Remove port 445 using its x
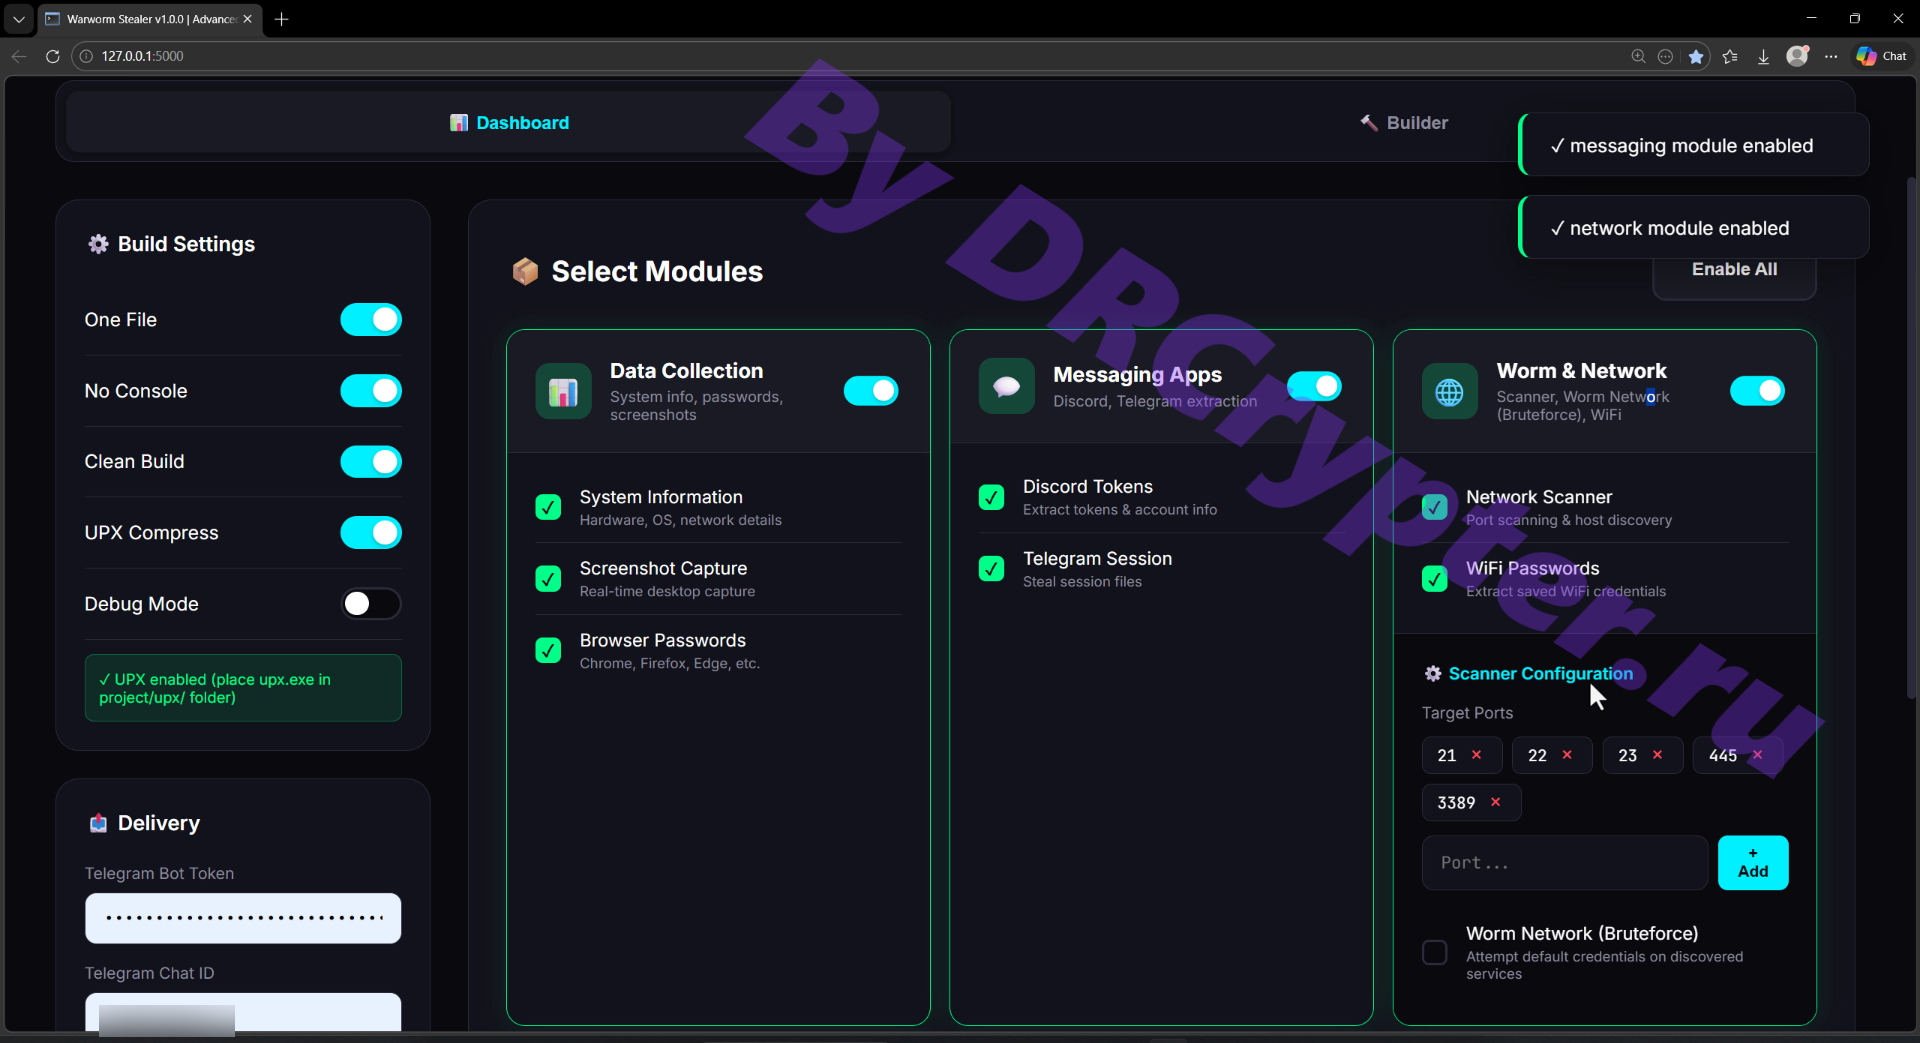The height and width of the screenshot is (1043, 1920). pos(1757,755)
